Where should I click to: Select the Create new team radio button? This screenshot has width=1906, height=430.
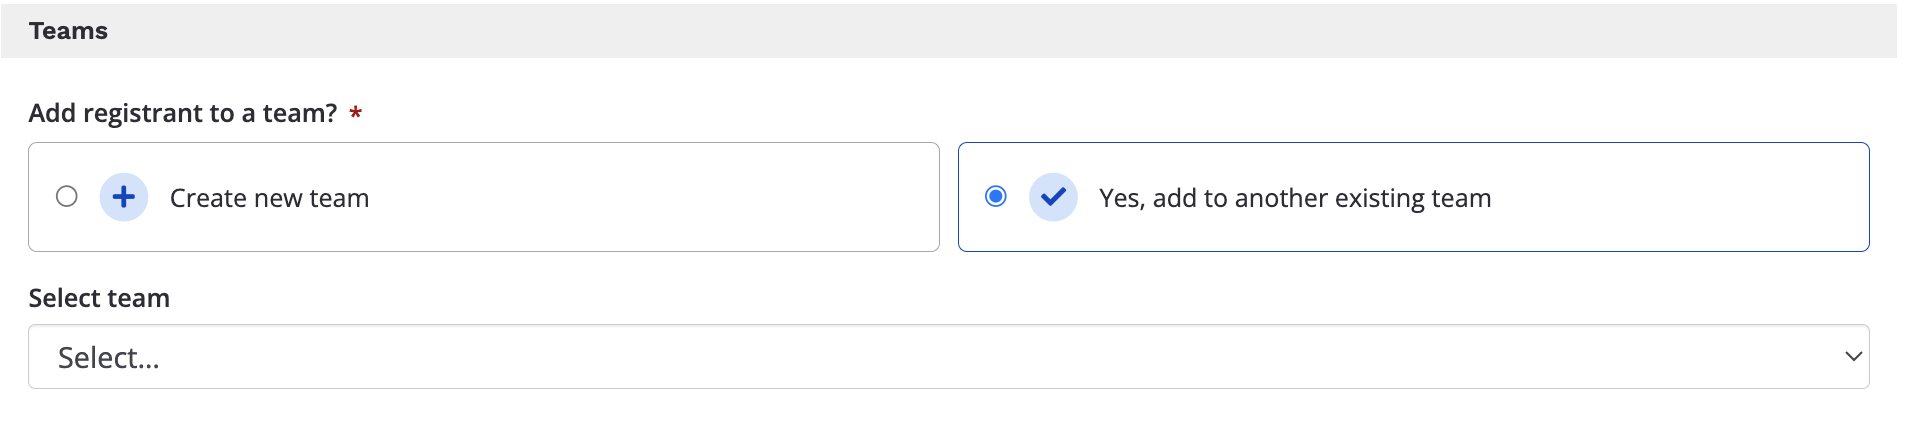(x=67, y=196)
